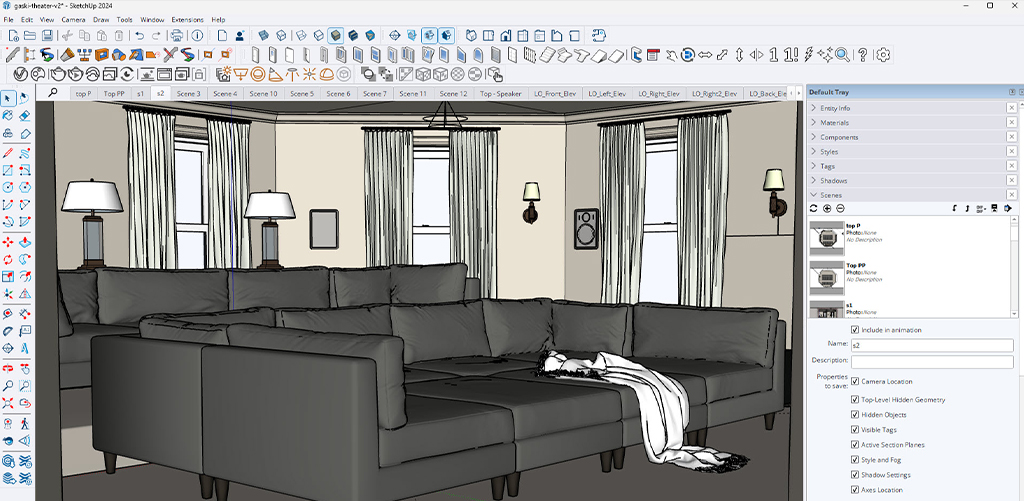Image resolution: width=1024 pixels, height=501 pixels.
Task: Toggle the Camera Location checkbox
Action: coord(854,381)
